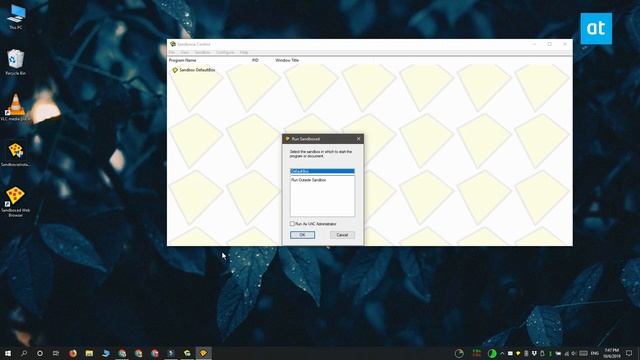640x360 pixels.
Task: Maximize the Sandboxie Control window
Action: click(x=550, y=44)
